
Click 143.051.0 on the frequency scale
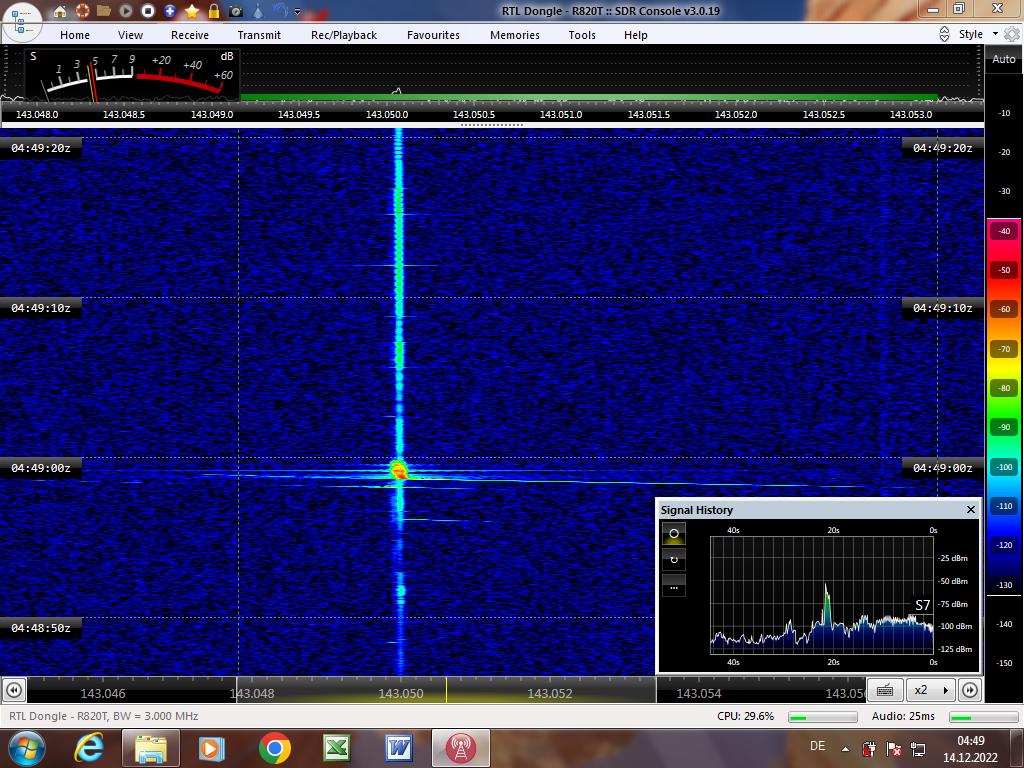coord(561,114)
